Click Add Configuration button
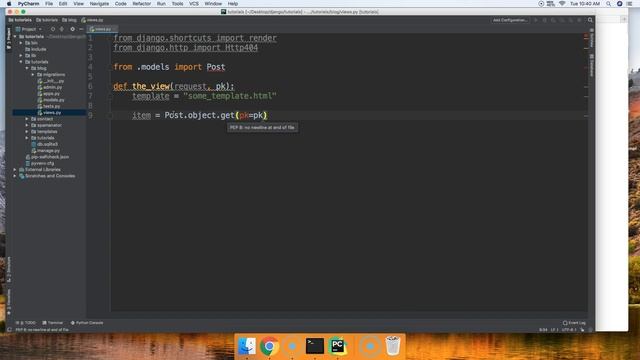Image resolution: width=640 pixels, height=360 pixels. coord(510,20)
